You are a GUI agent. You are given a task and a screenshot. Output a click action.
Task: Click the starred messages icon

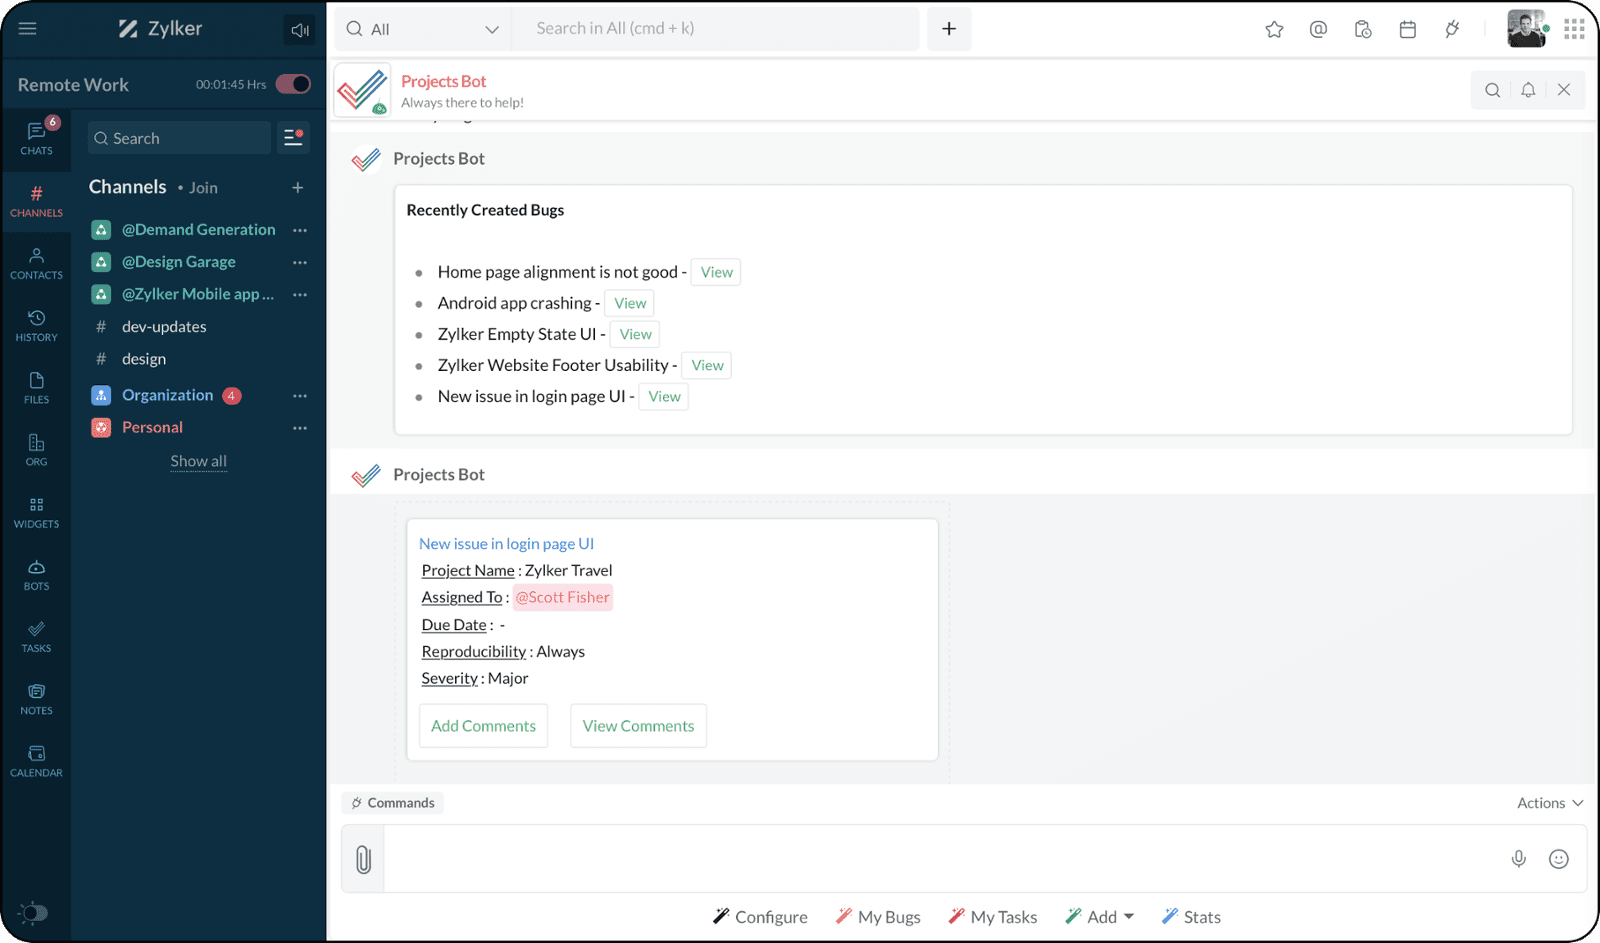(1274, 30)
